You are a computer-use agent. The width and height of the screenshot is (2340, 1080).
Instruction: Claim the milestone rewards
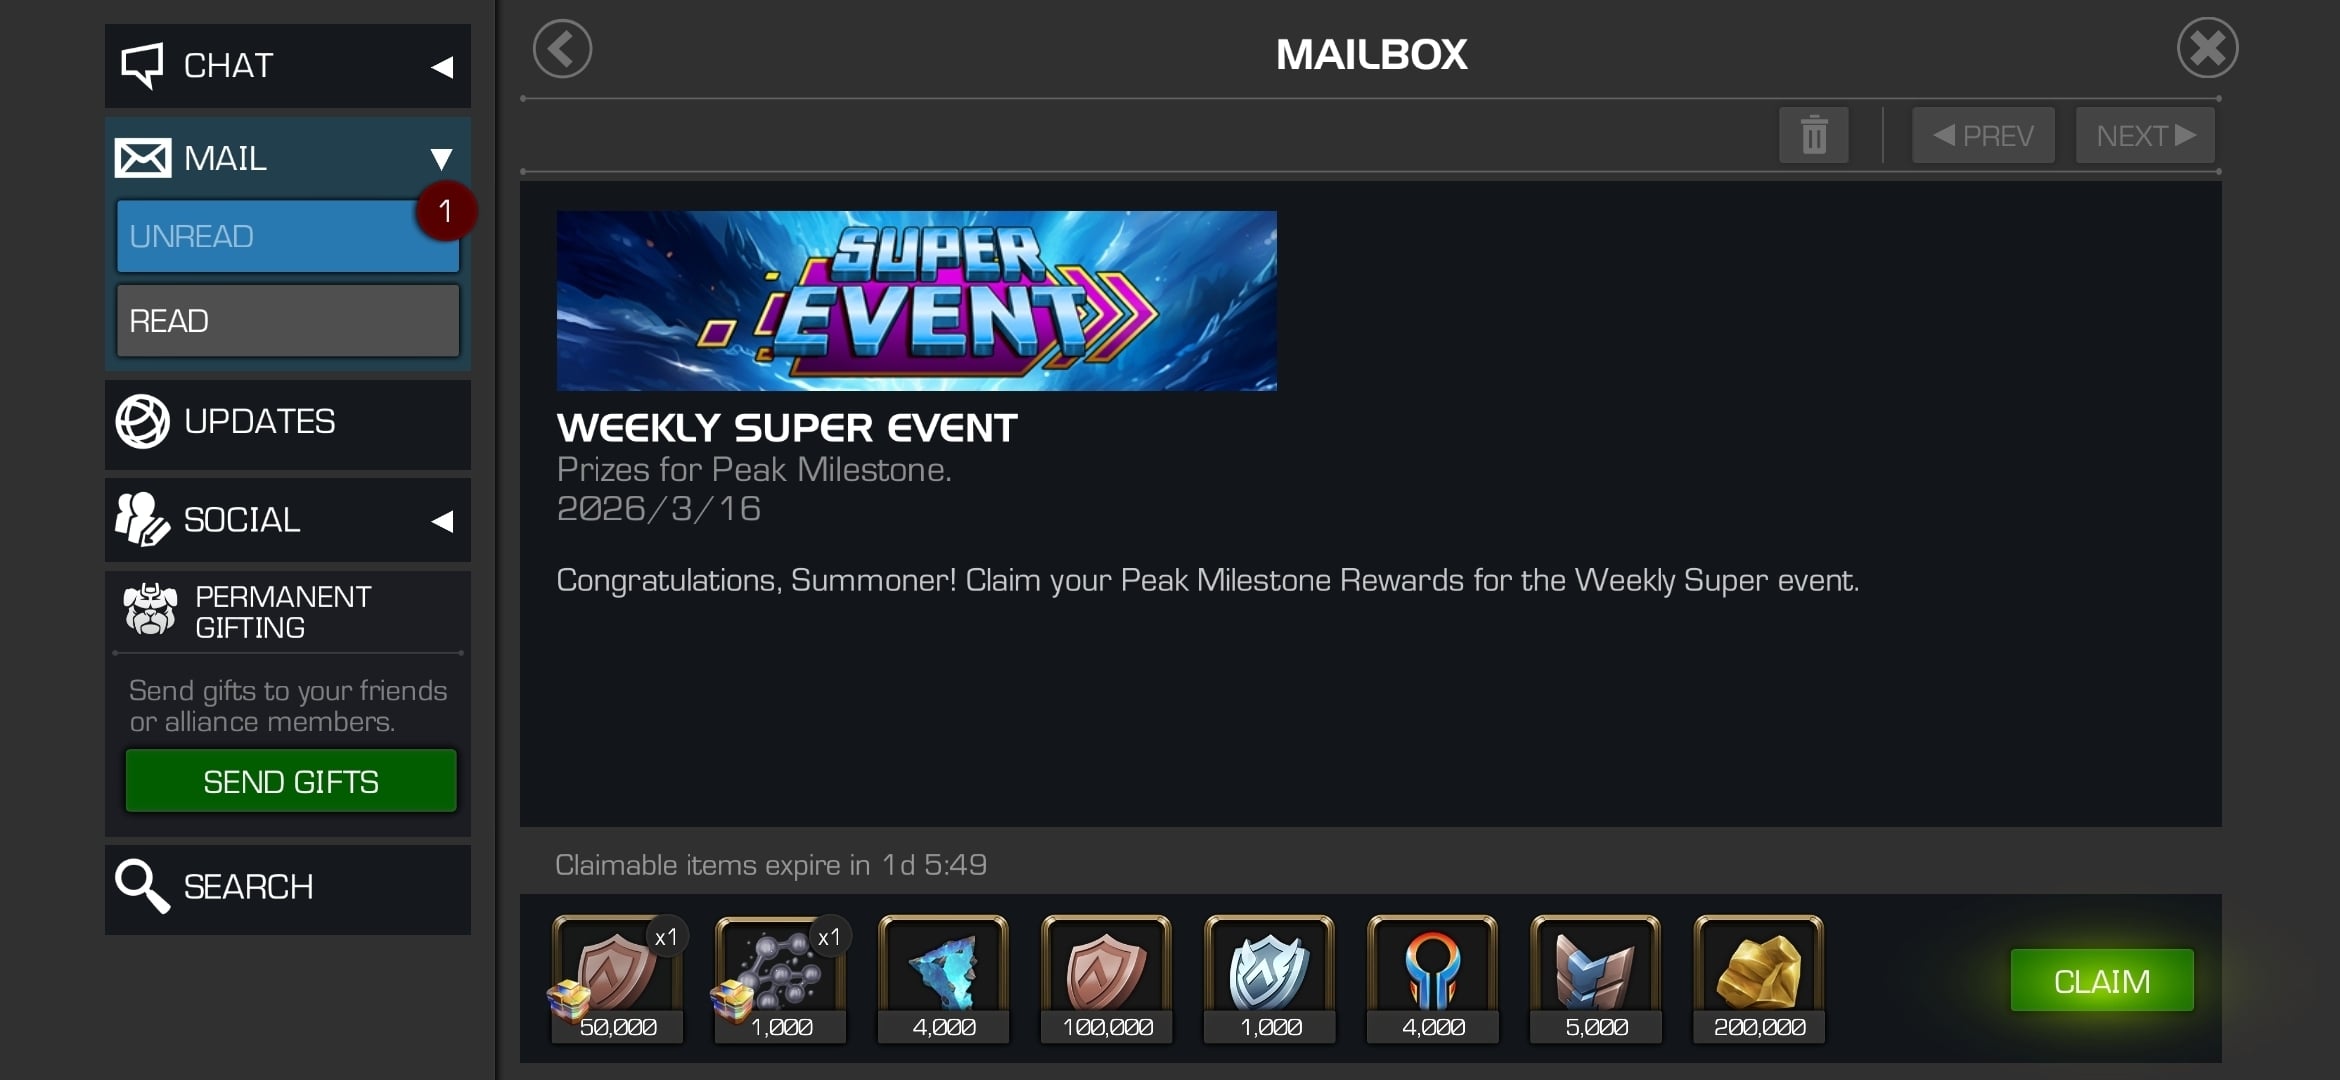pyautogui.click(x=2102, y=981)
